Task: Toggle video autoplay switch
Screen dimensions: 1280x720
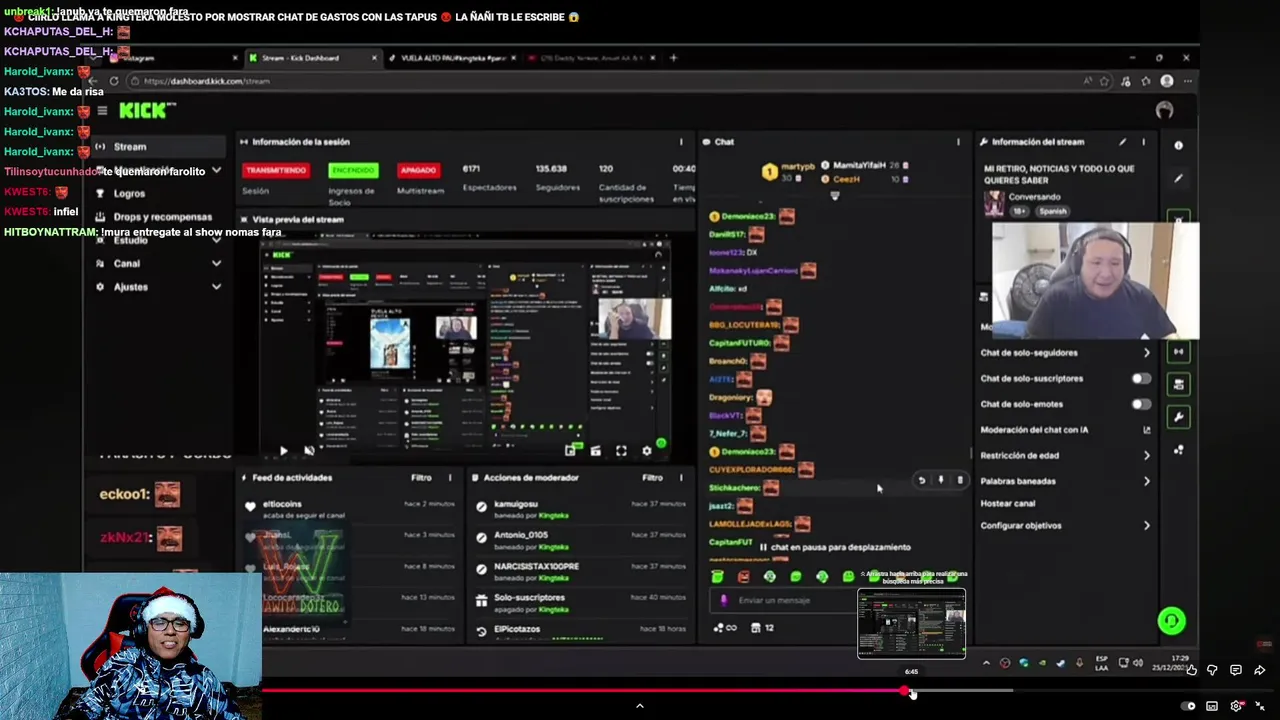Action: pos(1187,706)
